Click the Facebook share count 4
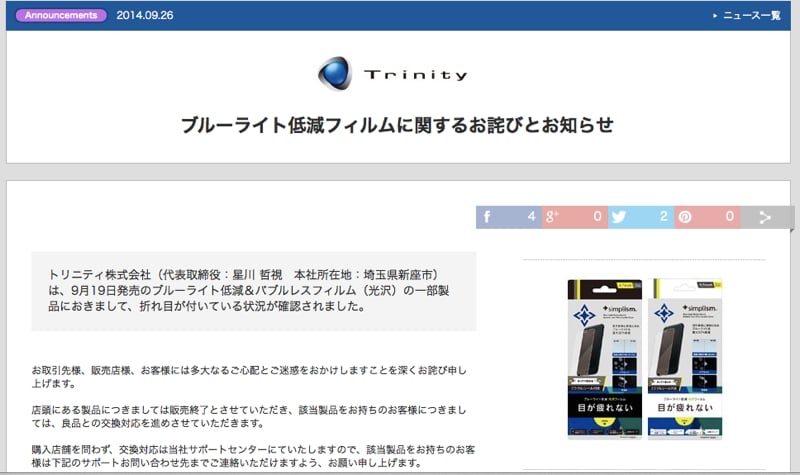Screen dimensions: 800x475 pyautogui.click(x=531, y=216)
